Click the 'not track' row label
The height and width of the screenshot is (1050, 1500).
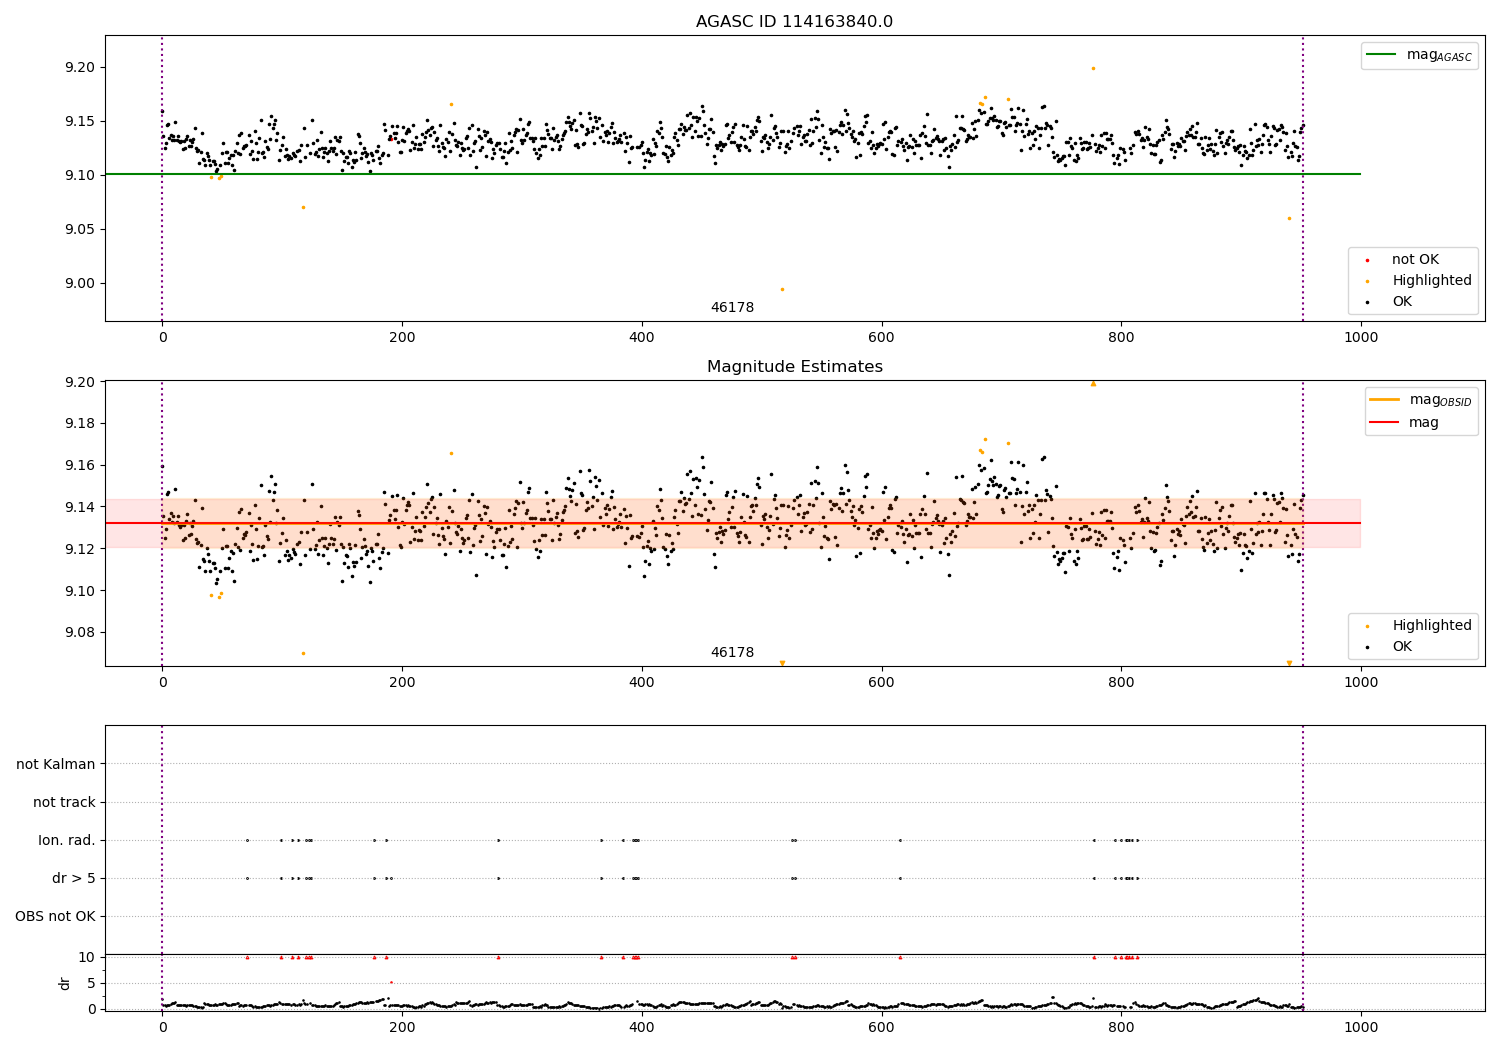click(x=64, y=803)
